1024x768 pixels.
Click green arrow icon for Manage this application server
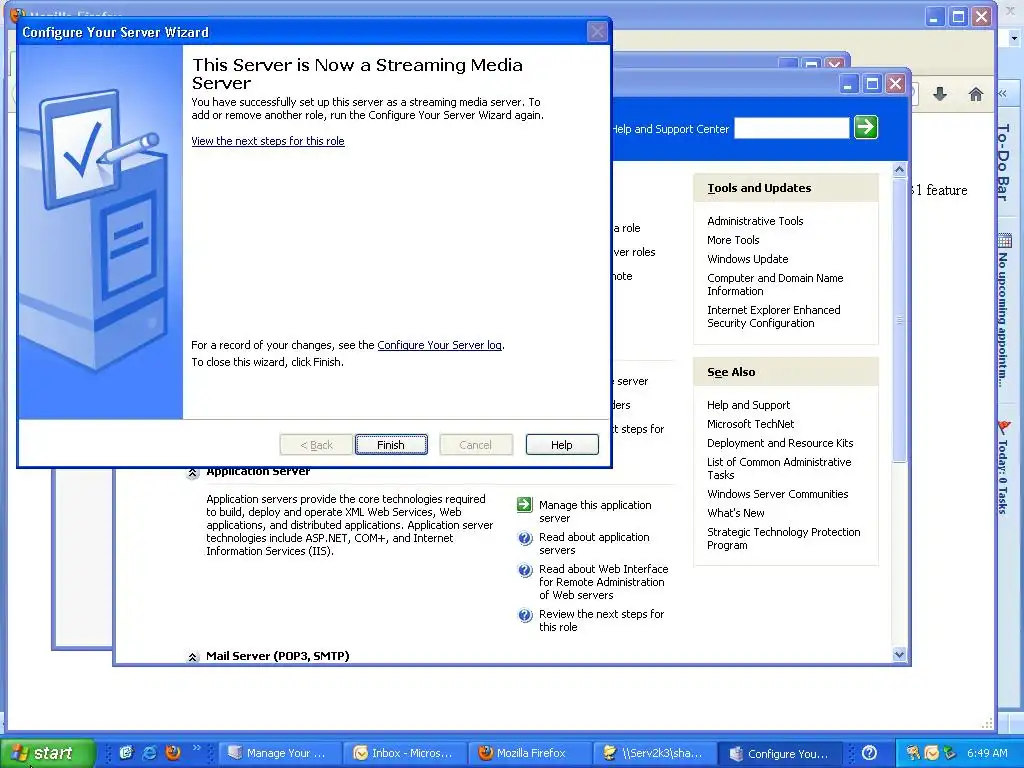(x=524, y=504)
